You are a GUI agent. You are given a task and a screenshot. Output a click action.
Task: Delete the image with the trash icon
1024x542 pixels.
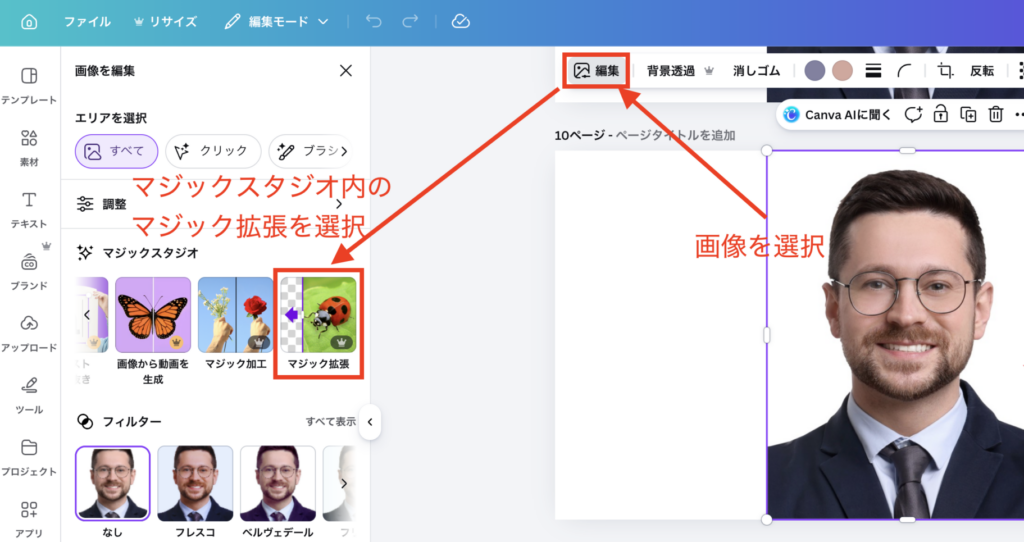(996, 115)
